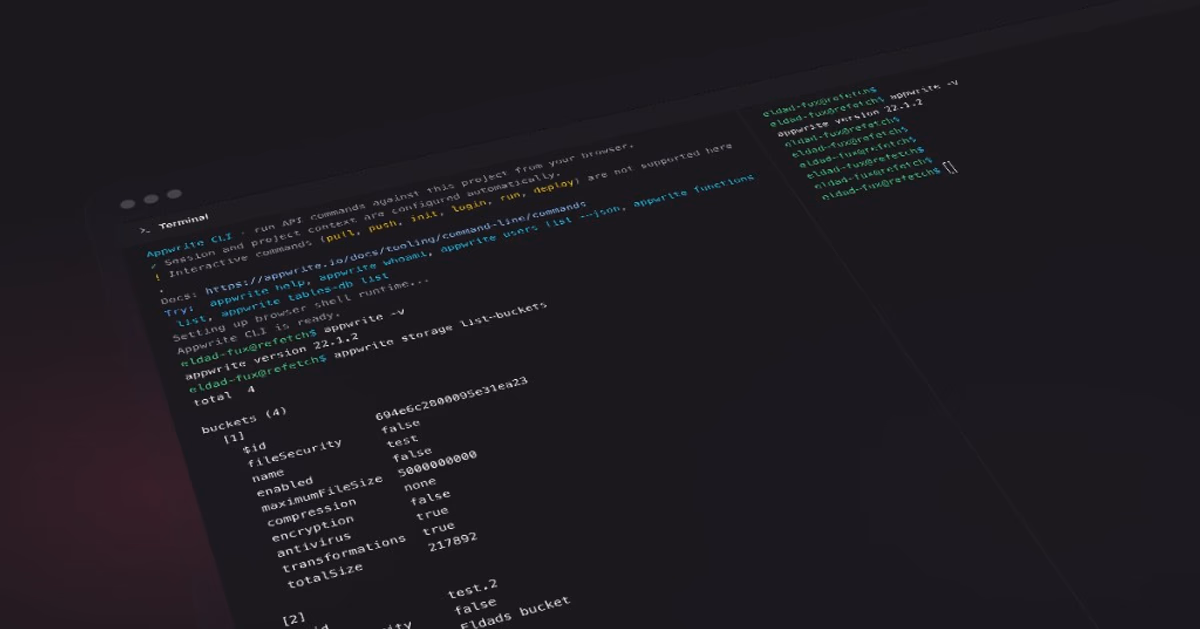The image size is (1200, 629).
Task: Click the 217892 value
Action: [x=452, y=543]
